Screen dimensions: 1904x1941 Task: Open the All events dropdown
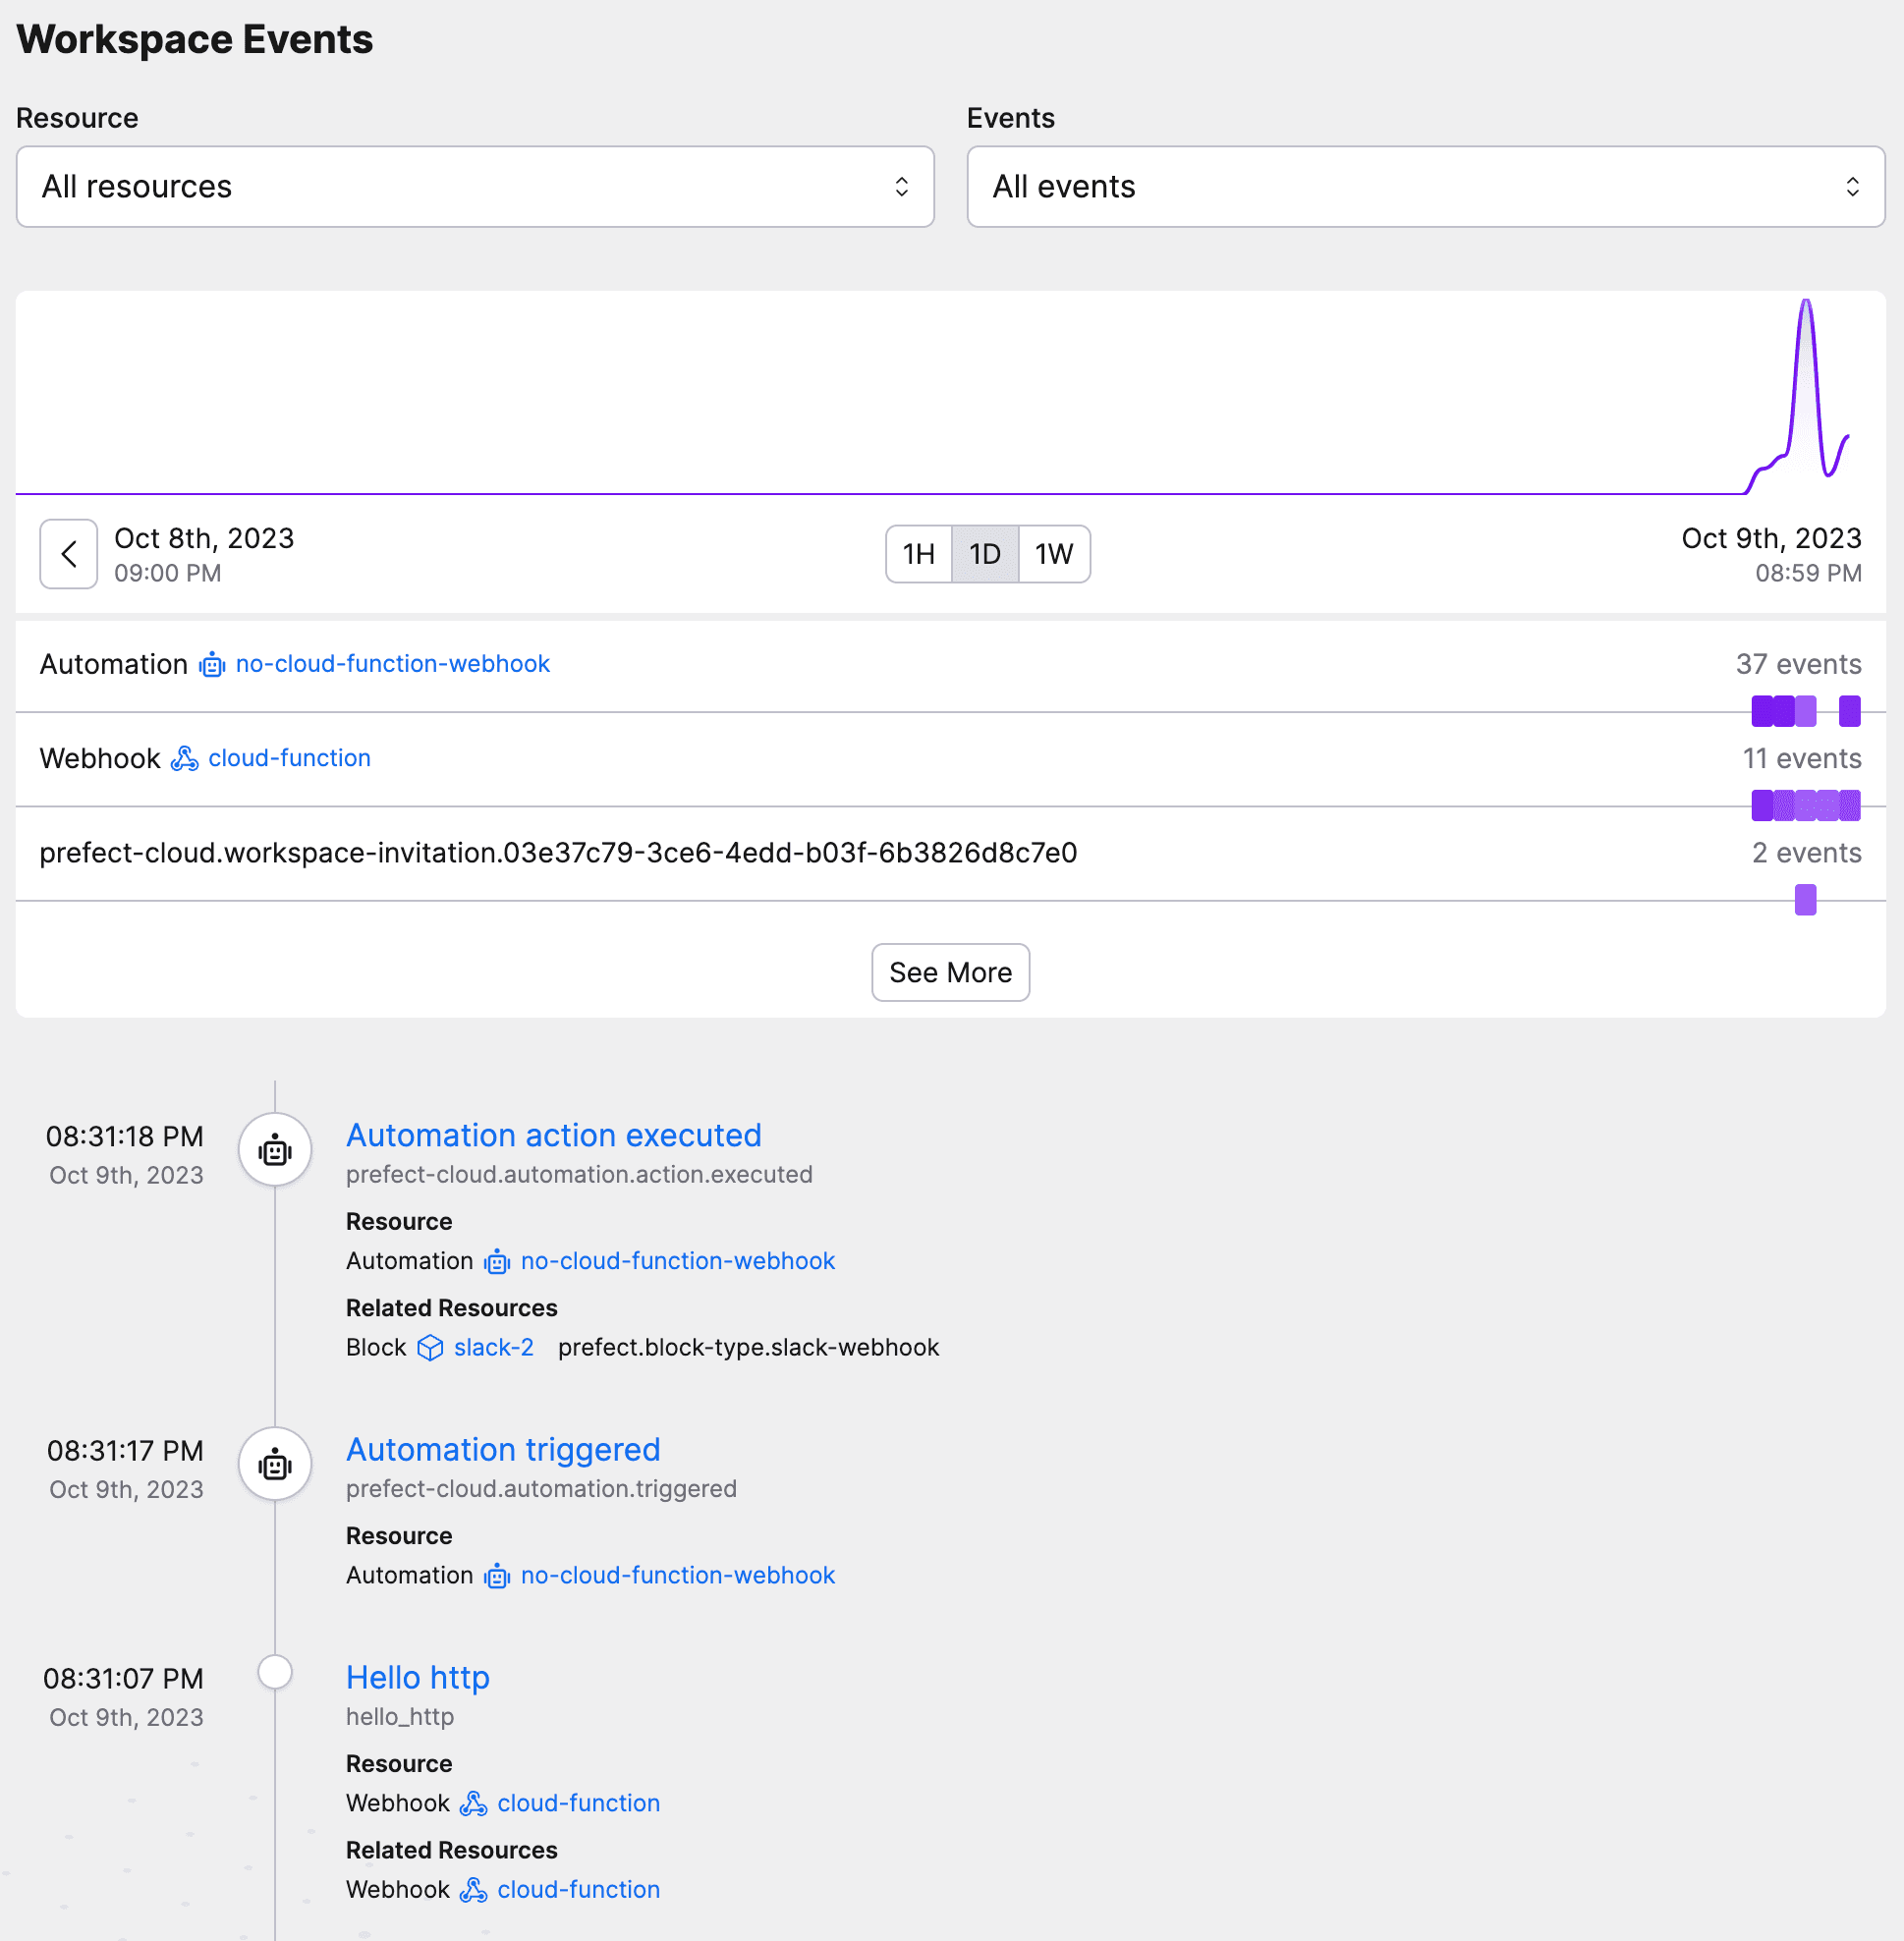point(1425,187)
